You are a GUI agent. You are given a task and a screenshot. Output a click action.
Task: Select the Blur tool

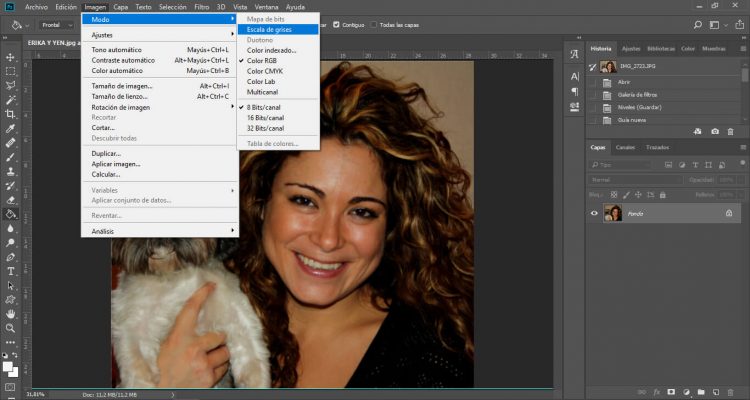pos(10,228)
